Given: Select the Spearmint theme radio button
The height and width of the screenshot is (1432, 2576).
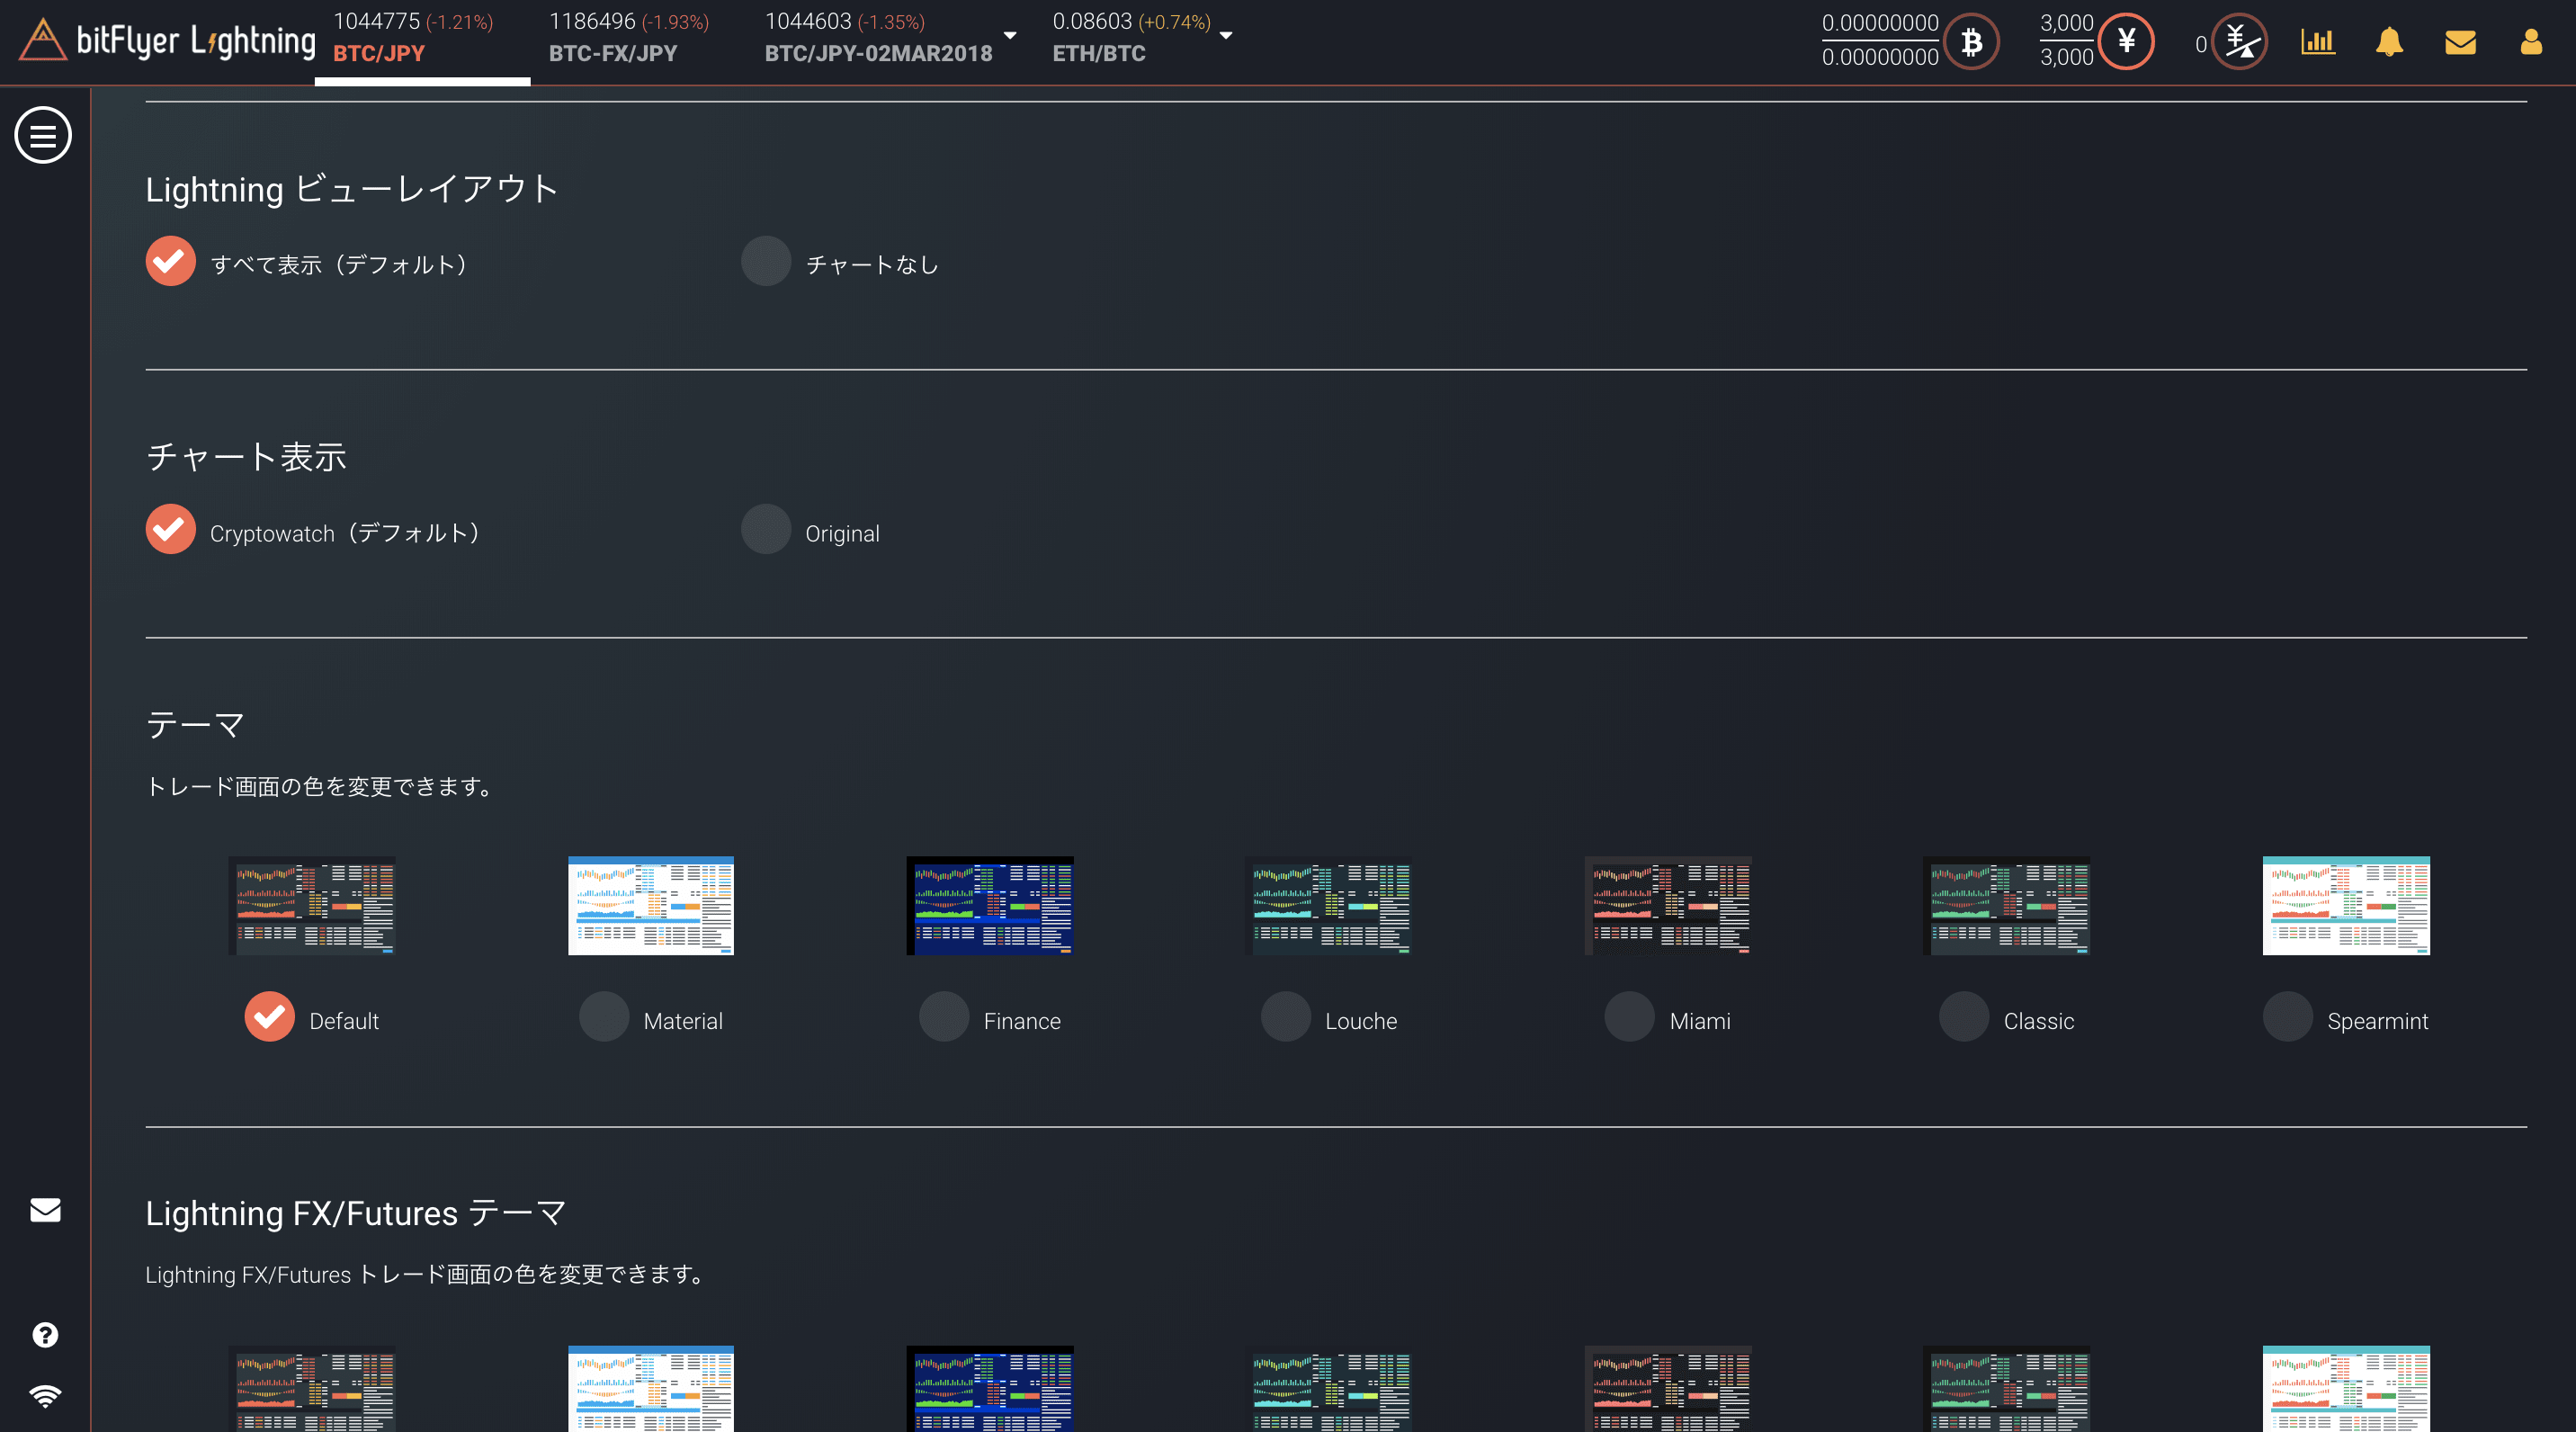Looking at the screenshot, I should [x=2287, y=1017].
